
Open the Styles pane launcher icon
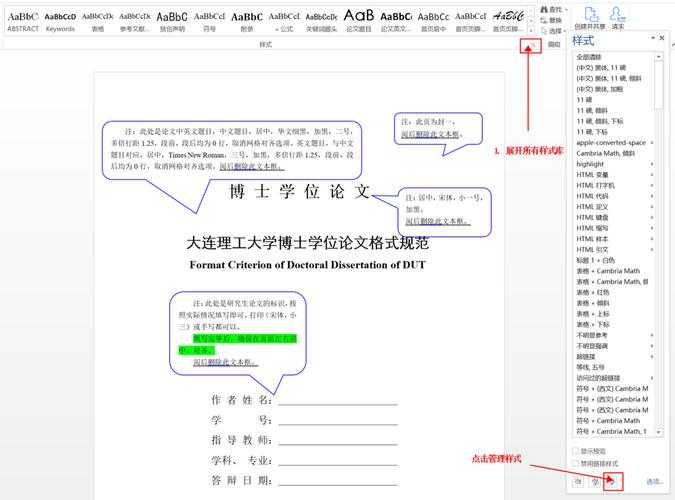pos(533,45)
